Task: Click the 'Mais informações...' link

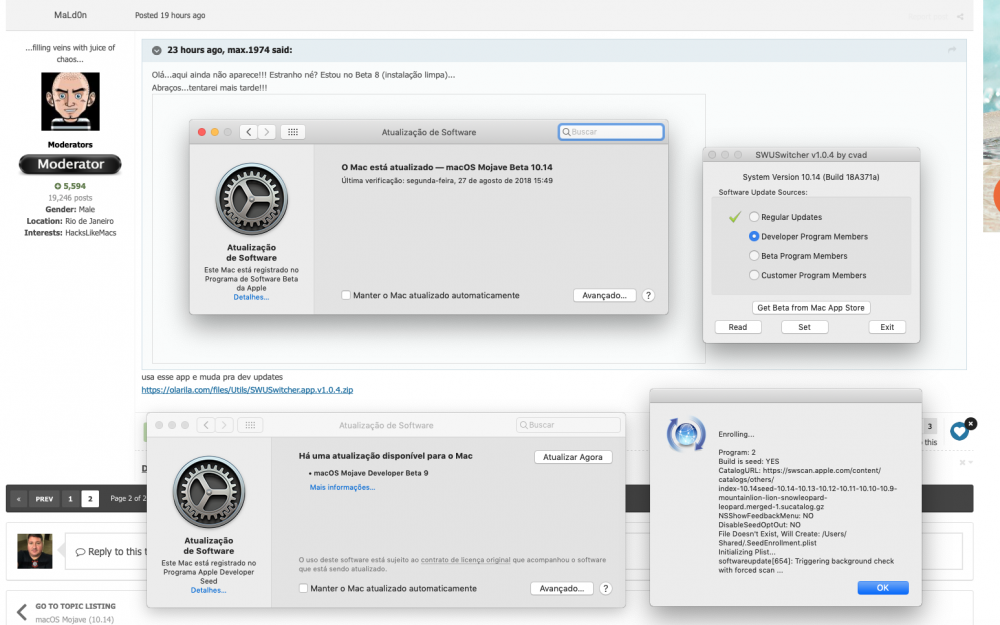Action: 342,487
